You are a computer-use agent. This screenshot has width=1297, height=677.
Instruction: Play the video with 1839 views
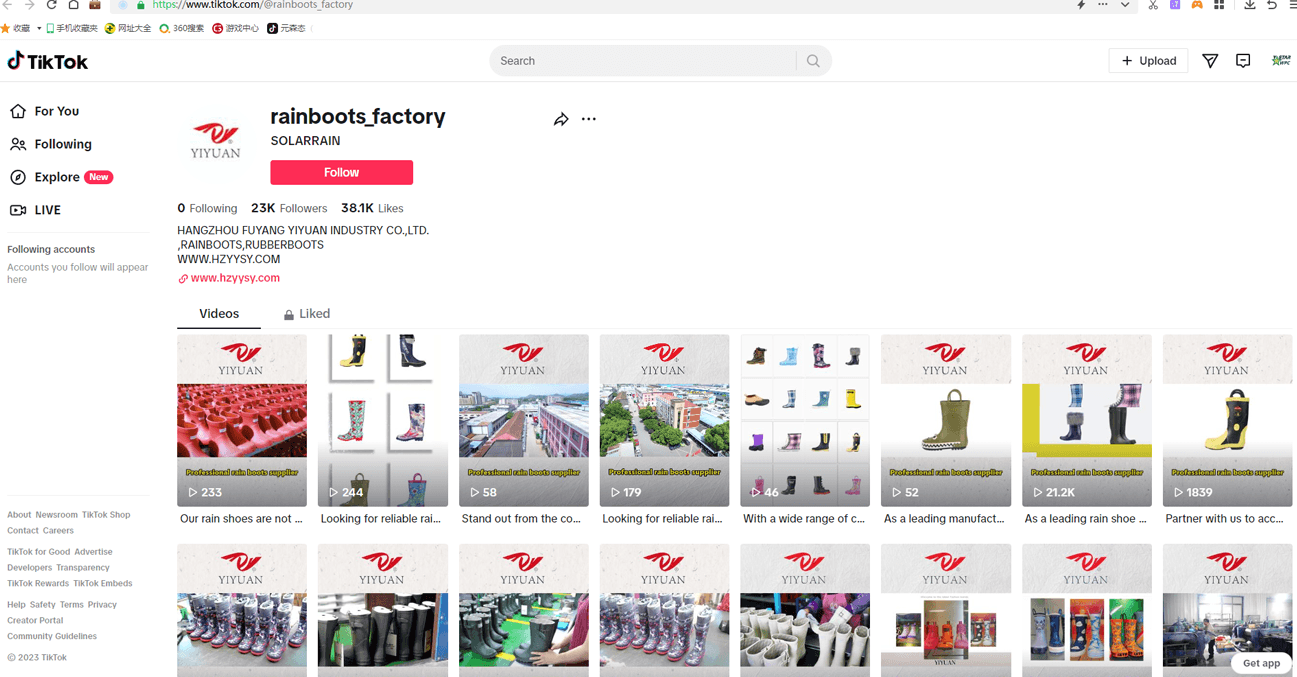coord(1228,420)
